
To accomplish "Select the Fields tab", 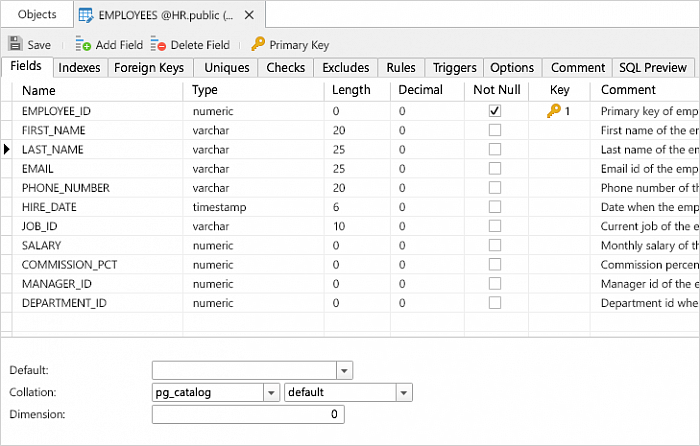I will [26, 66].
